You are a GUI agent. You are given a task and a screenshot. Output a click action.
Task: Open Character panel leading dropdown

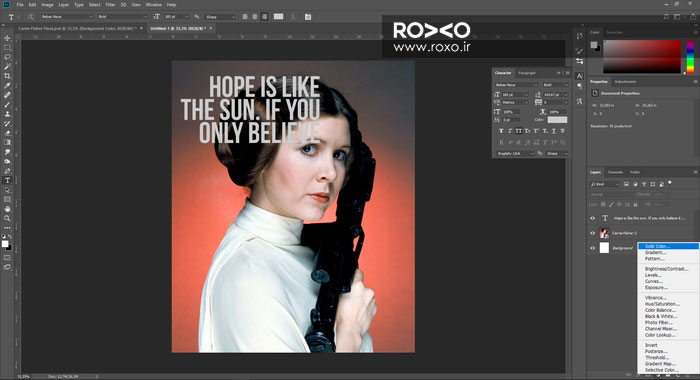pyautogui.click(x=555, y=95)
